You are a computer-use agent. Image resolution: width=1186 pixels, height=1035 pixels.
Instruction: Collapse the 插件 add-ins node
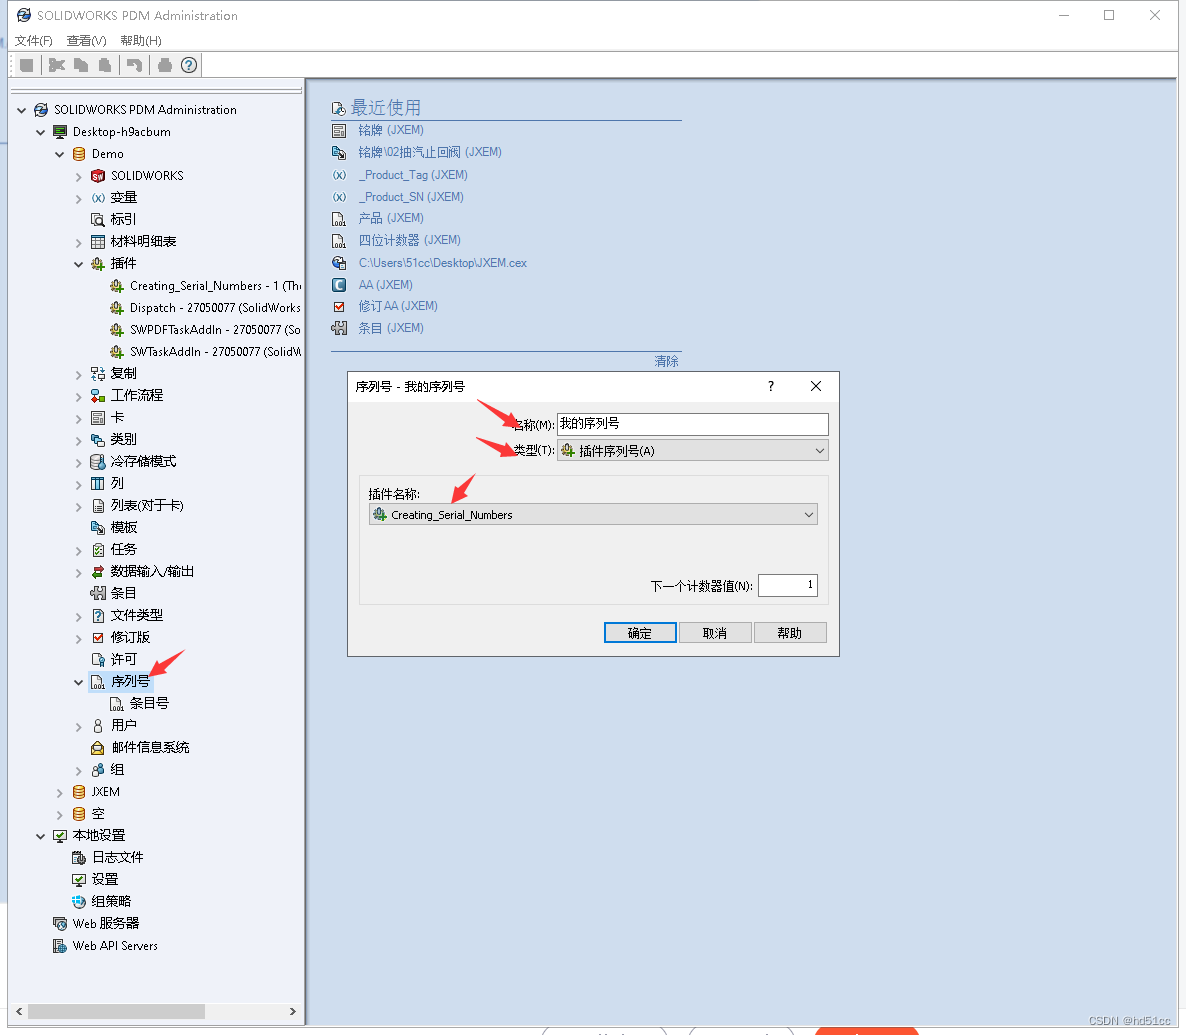click(79, 264)
